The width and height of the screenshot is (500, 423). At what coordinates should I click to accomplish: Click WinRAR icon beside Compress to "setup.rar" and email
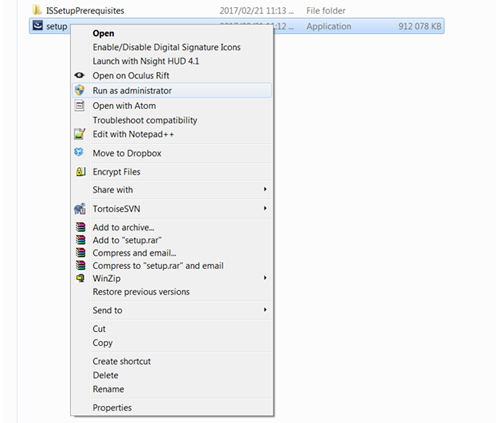(x=80, y=265)
